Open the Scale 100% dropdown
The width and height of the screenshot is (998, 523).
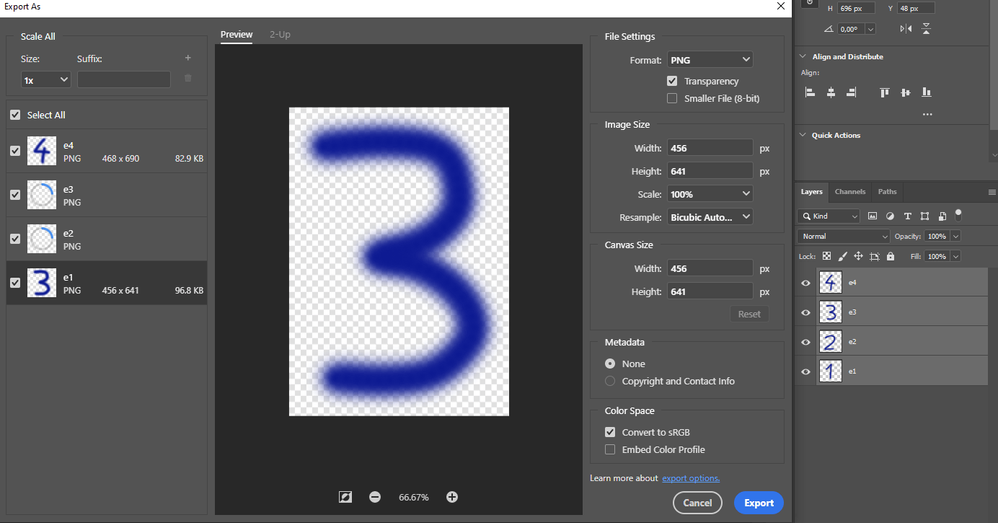pyautogui.click(x=710, y=194)
